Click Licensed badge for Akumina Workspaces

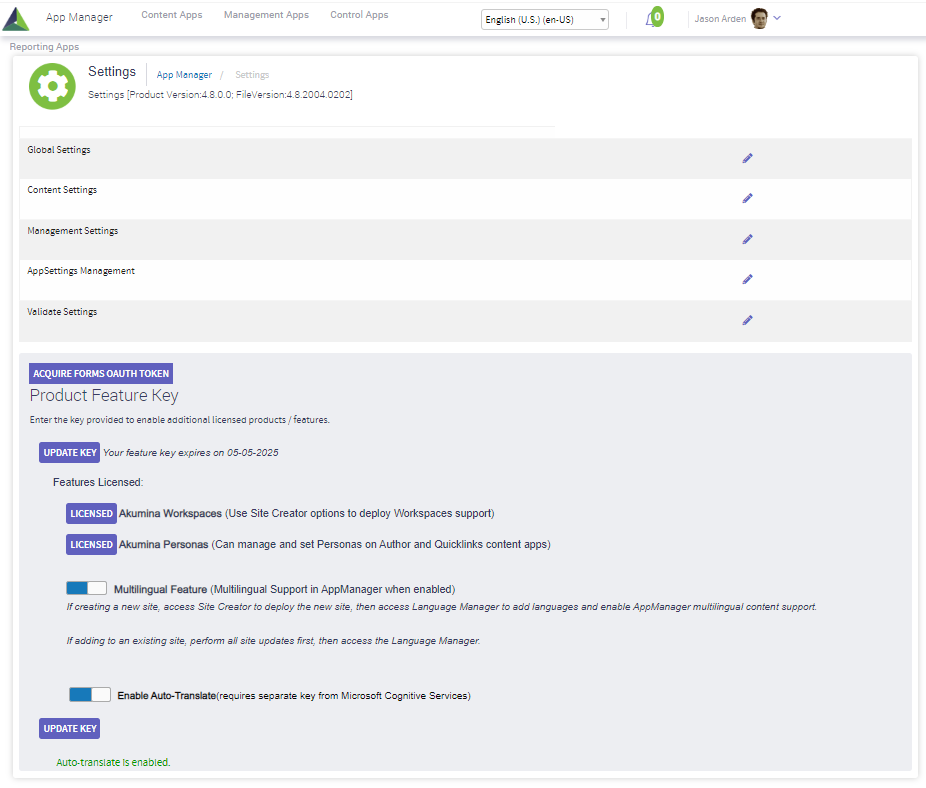coord(91,513)
